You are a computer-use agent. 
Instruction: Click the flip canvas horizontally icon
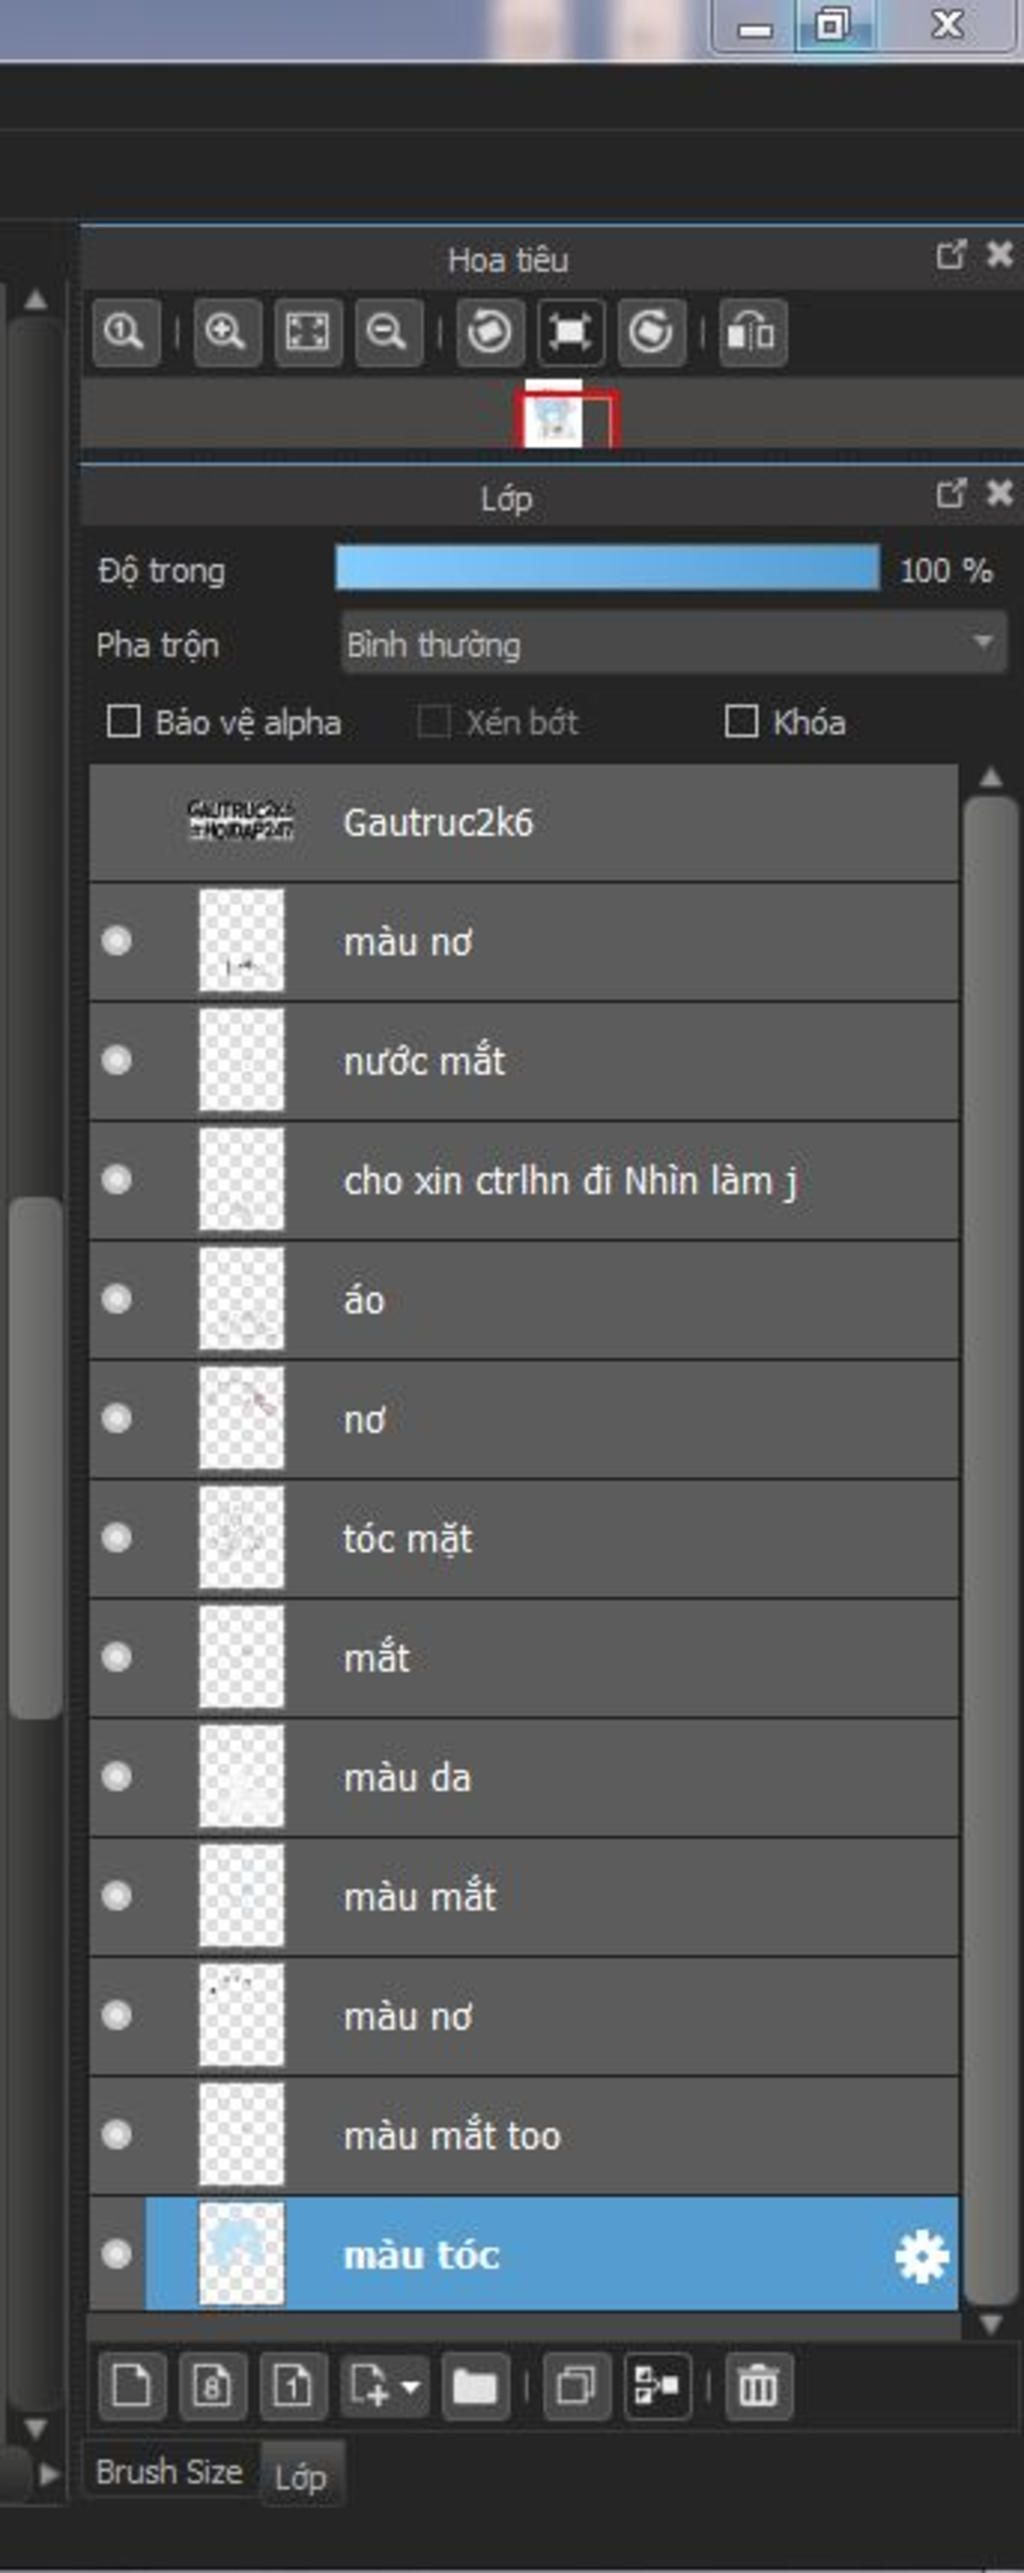[x=752, y=332]
